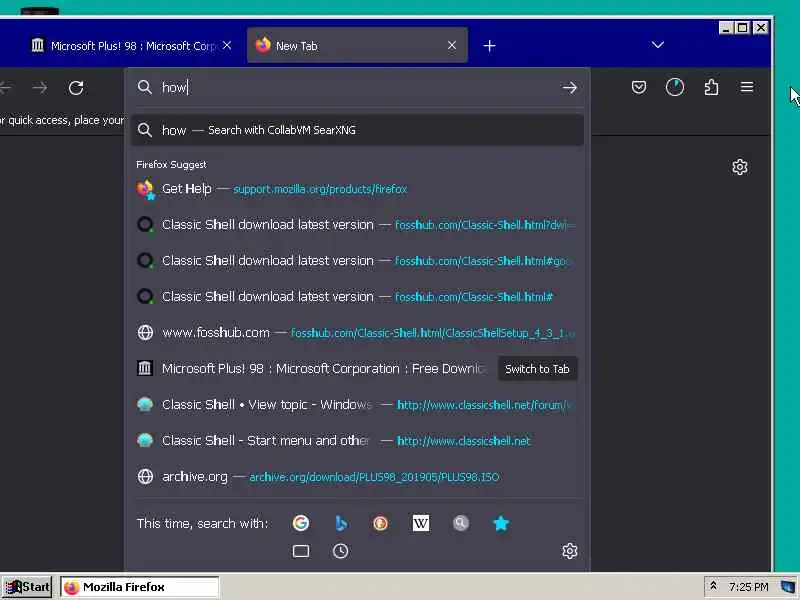Open archive.org PLUS98.ISO download suggestion
Screen dimensions: 800x600
click(357, 477)
